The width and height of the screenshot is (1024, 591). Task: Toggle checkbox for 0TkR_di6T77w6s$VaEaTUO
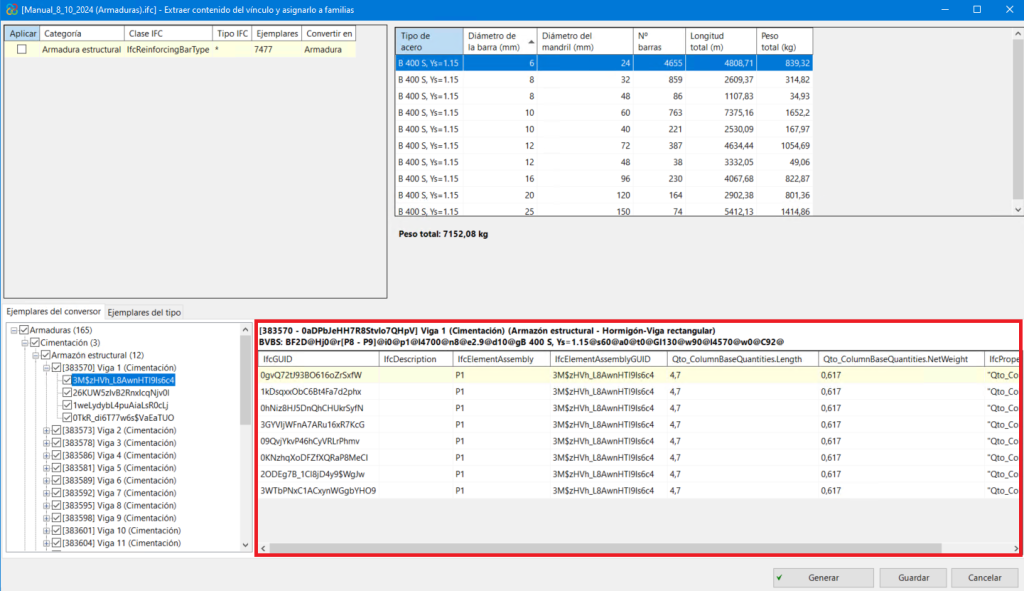67,417
